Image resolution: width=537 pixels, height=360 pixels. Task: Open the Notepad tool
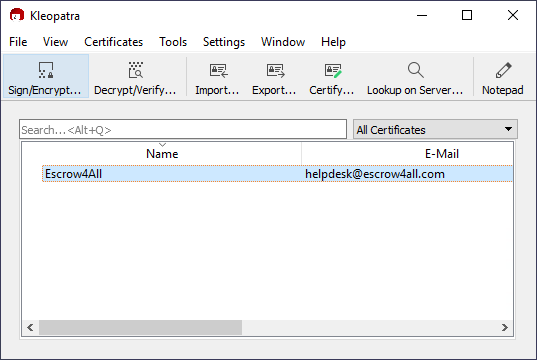pyautogui.click(x=503, y=77)
